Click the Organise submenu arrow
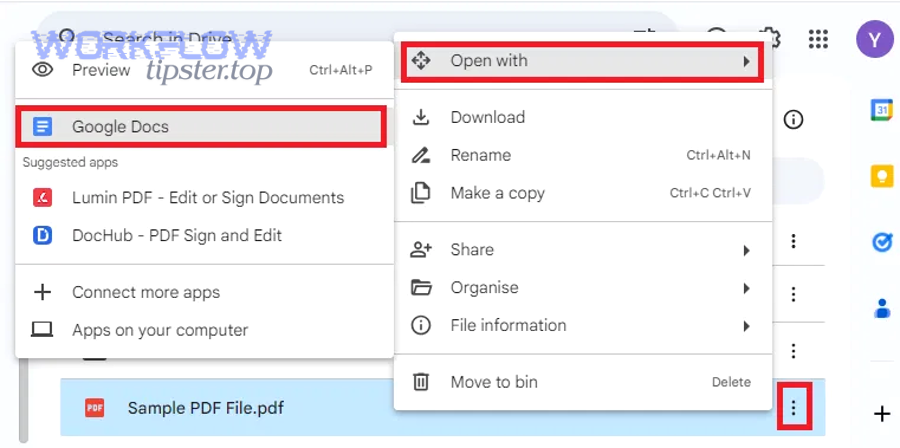This screenshot has height=448, width=900. pyautogui.click(x=746, y=288)
